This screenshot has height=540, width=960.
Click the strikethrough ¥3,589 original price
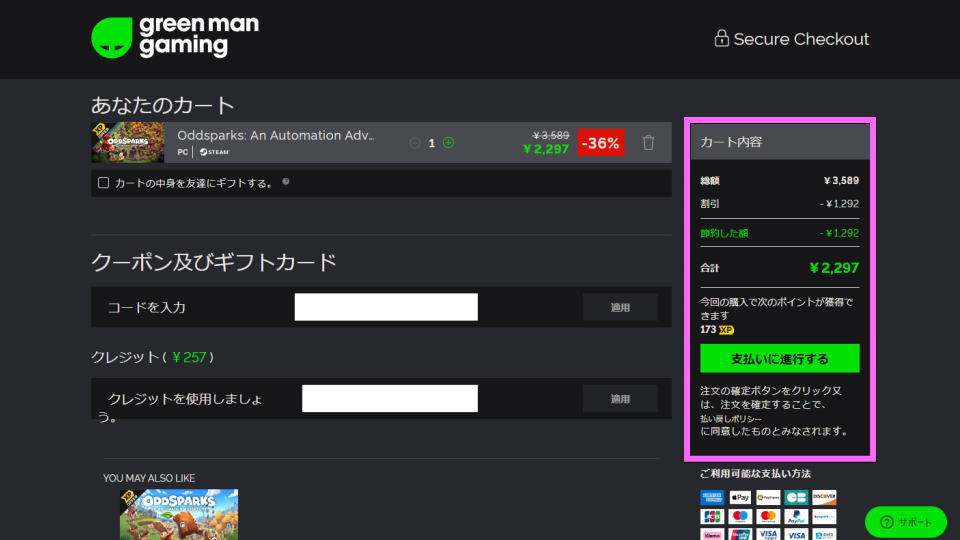click(x=550, y=135)
